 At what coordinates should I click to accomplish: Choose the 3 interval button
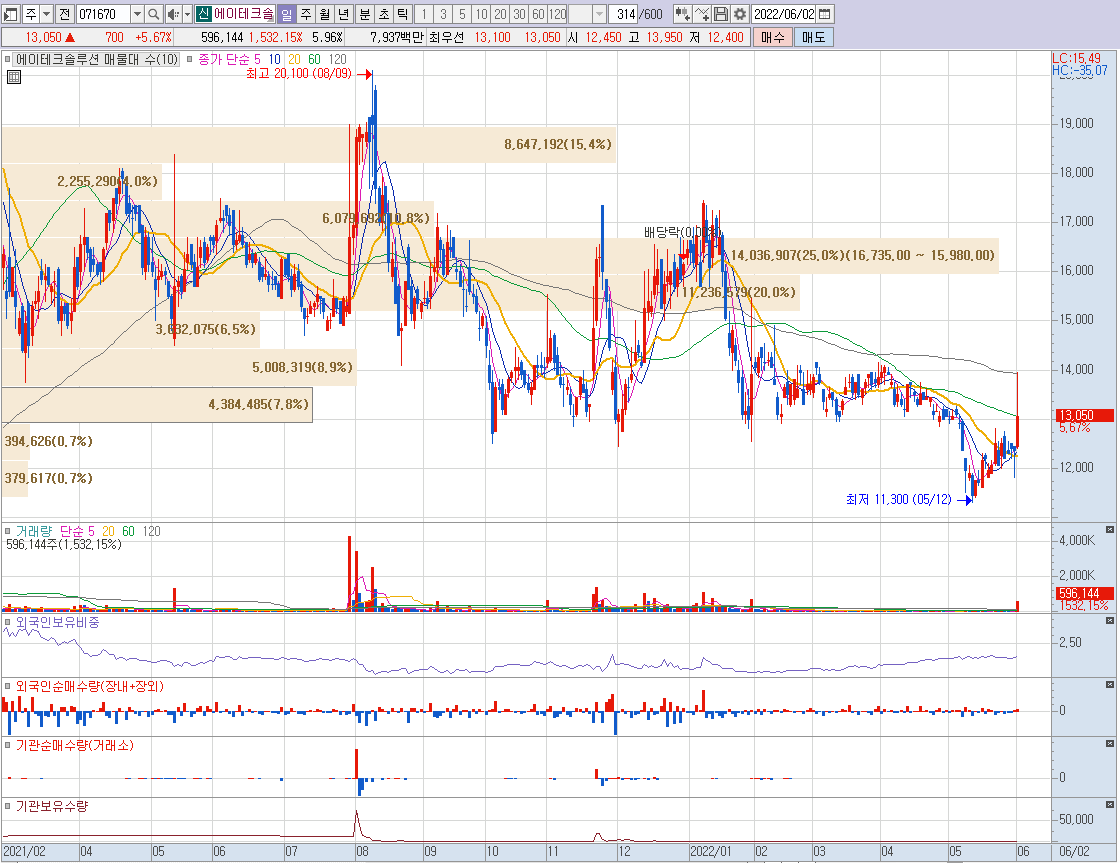point(443,14)
